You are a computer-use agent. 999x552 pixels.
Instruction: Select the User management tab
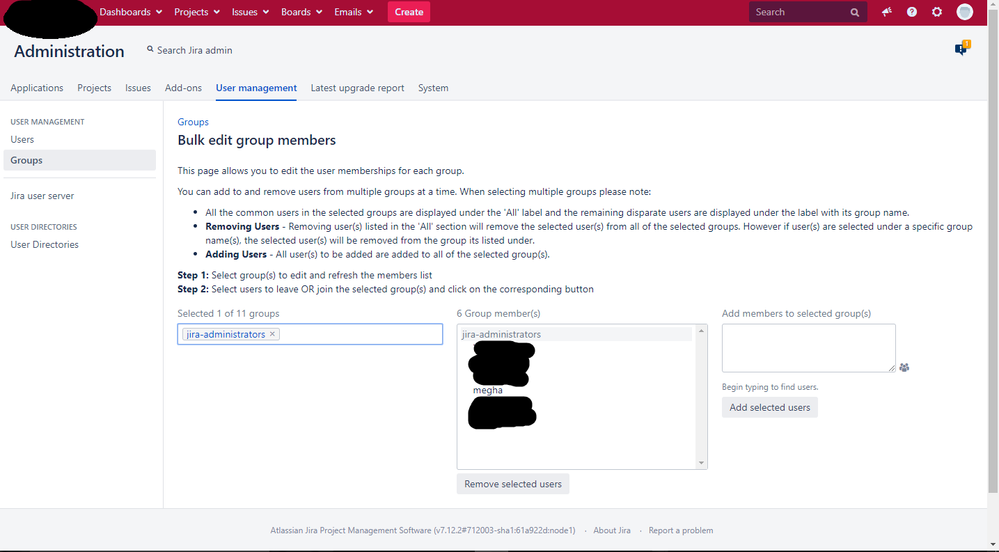tap(256, 88)
